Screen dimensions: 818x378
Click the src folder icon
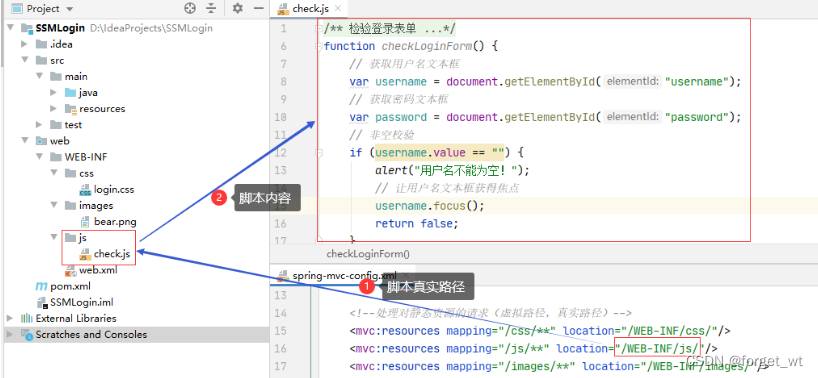41,60
